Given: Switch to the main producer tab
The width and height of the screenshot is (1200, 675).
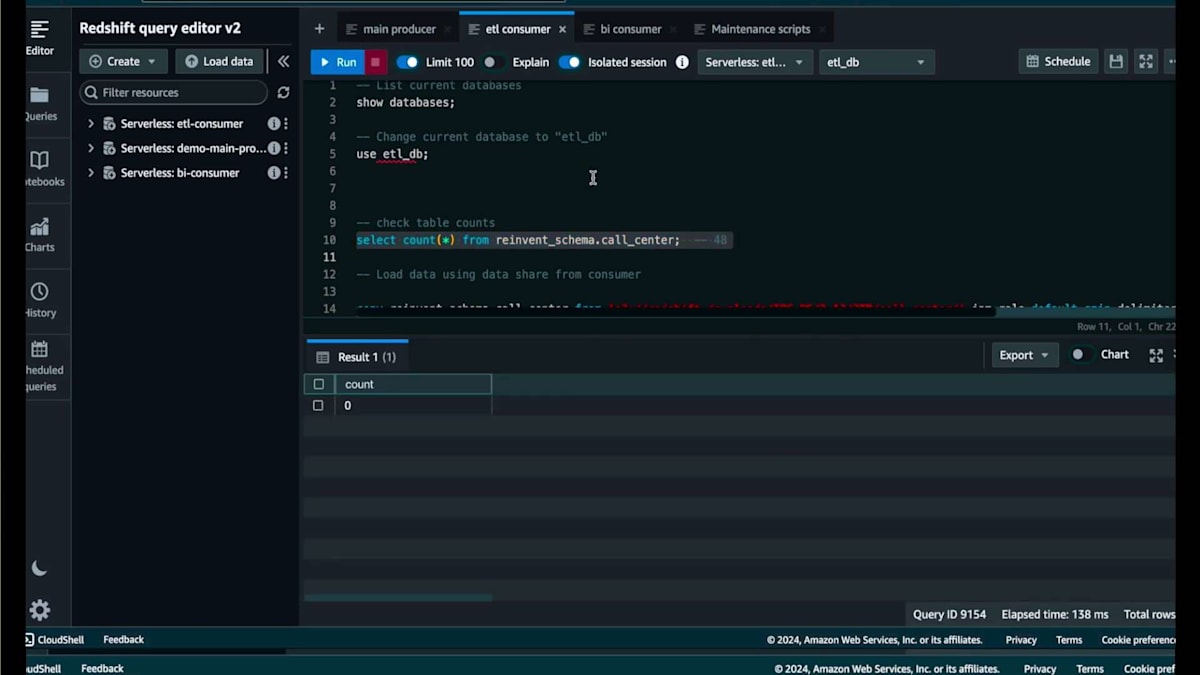Looking at the screenshot, I should [x=399, y=29].
